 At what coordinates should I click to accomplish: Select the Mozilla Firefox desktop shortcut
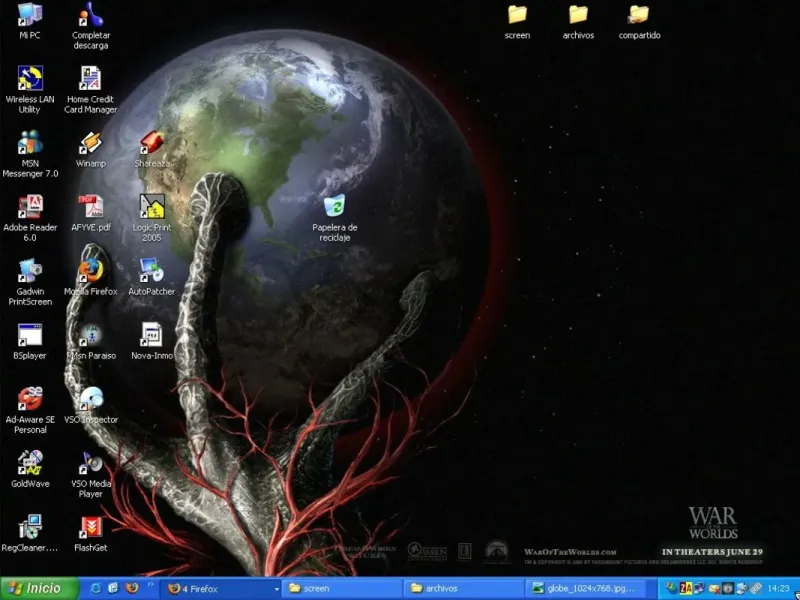(x=91, y=278)
